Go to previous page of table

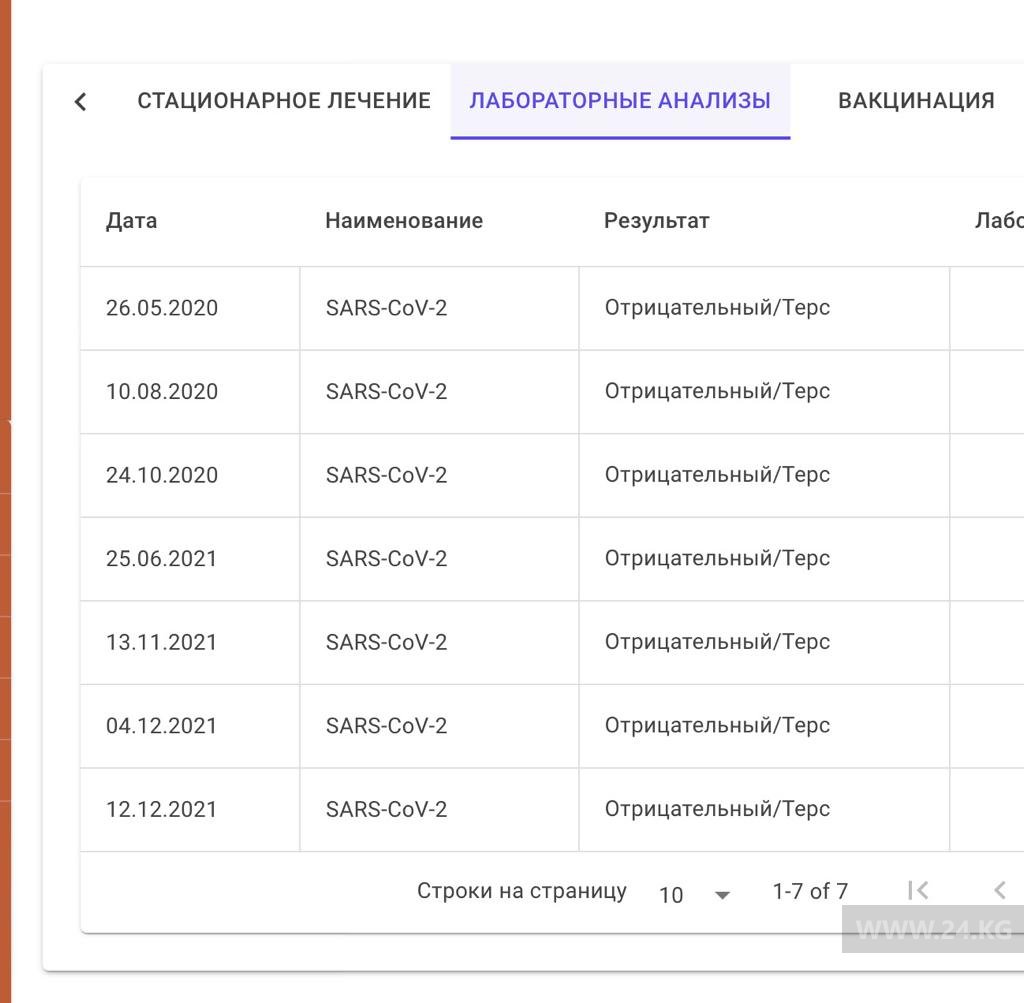point(999,890)
